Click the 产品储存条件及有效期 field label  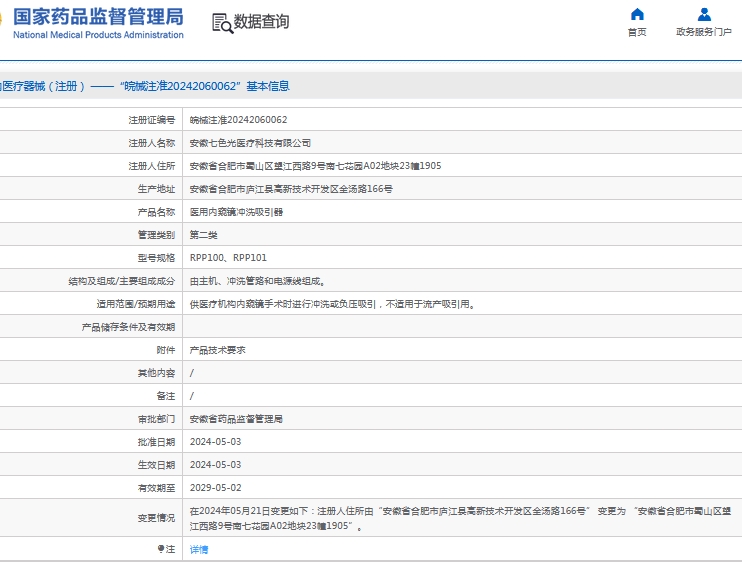(128, 327)
